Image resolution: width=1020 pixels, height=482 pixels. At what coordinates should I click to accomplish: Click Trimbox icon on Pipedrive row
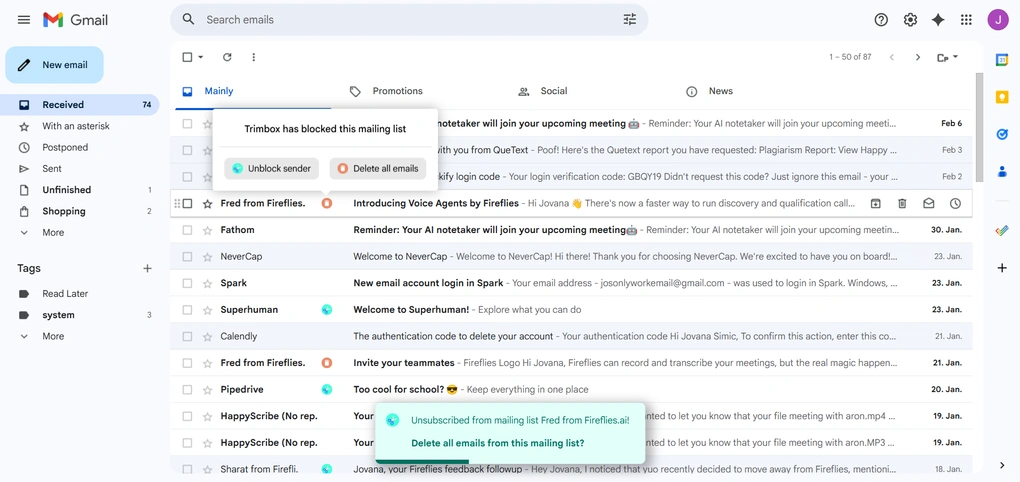point(327,390)
